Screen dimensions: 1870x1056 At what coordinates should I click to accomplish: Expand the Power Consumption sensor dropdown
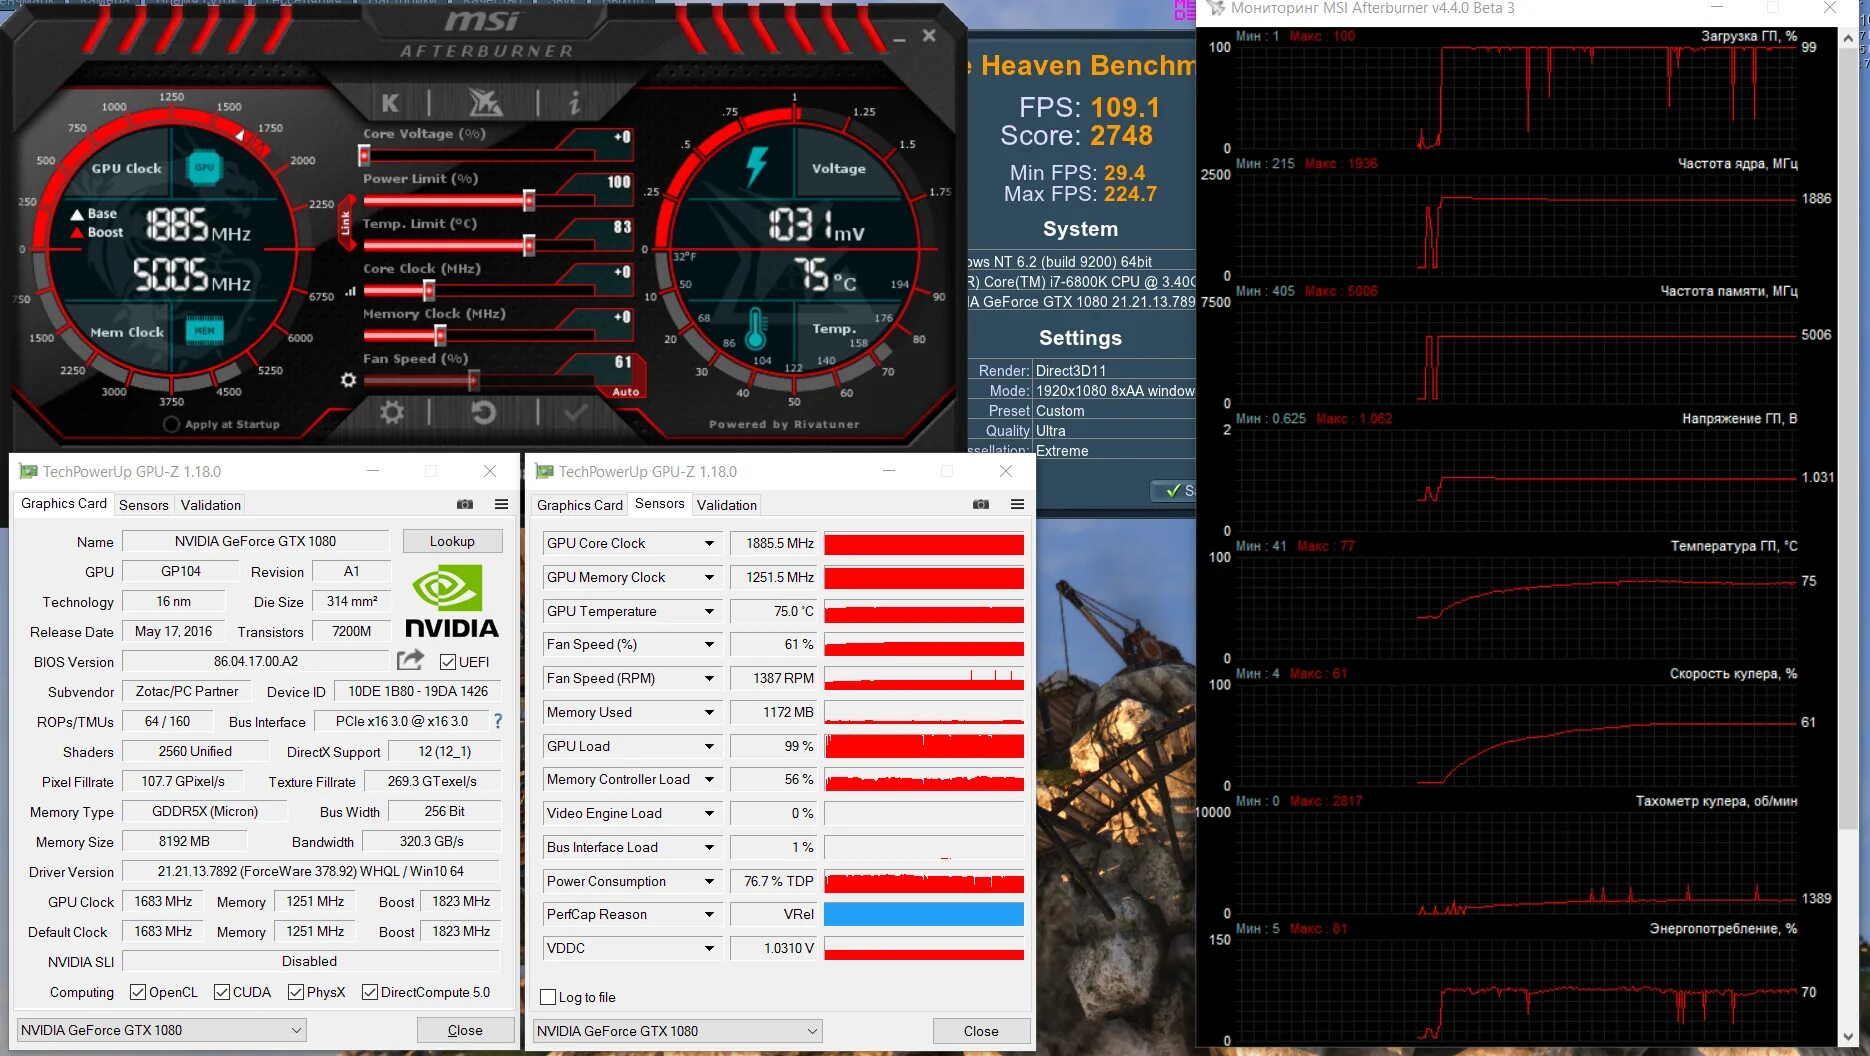pyautogui.click(x=709, y=881)
